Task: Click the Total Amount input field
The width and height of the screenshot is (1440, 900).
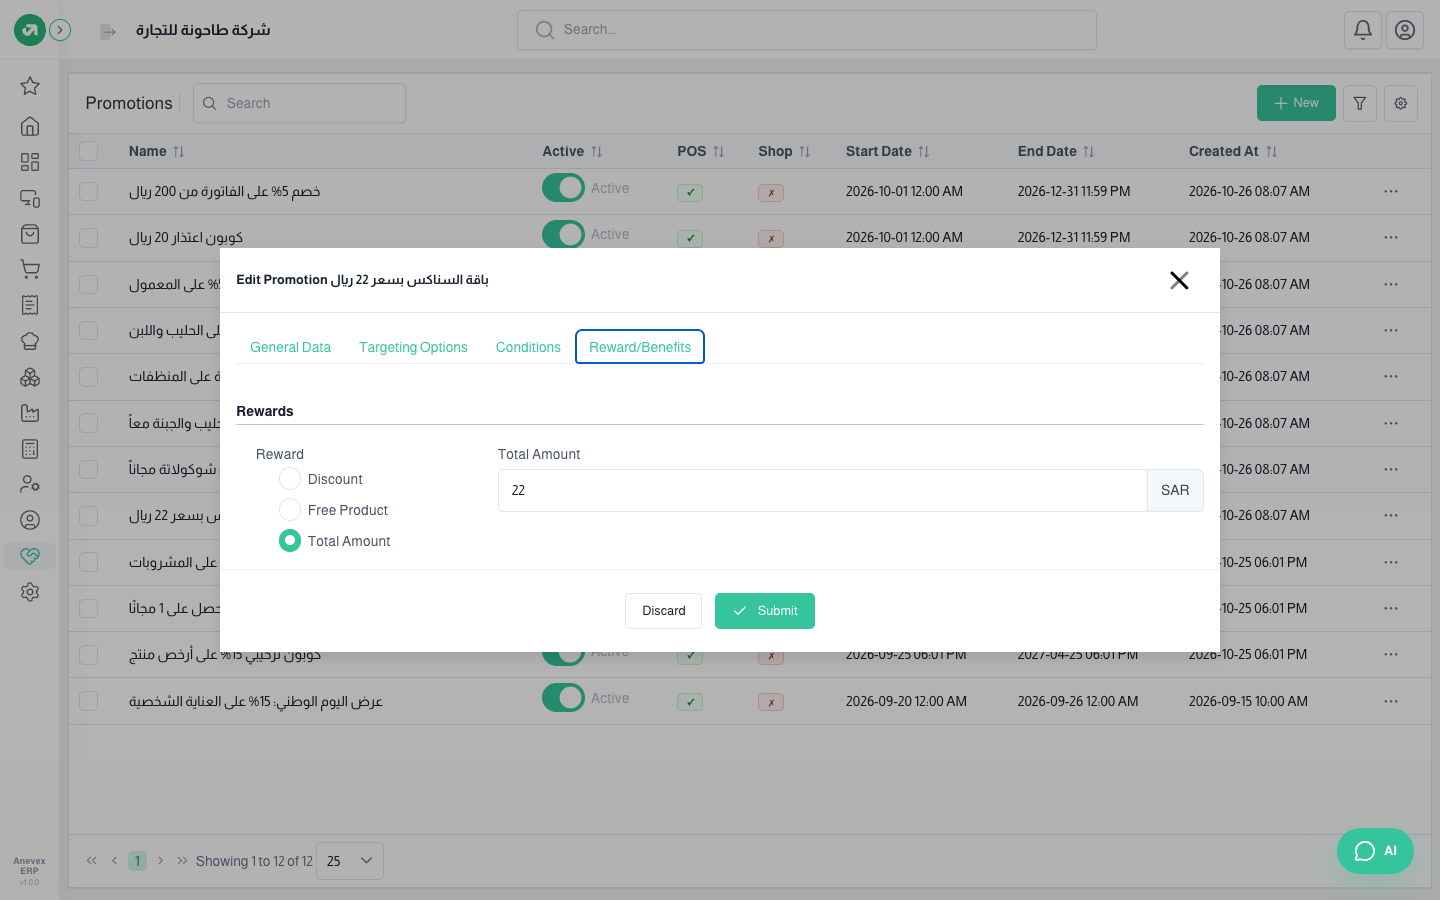Action: 822,490
